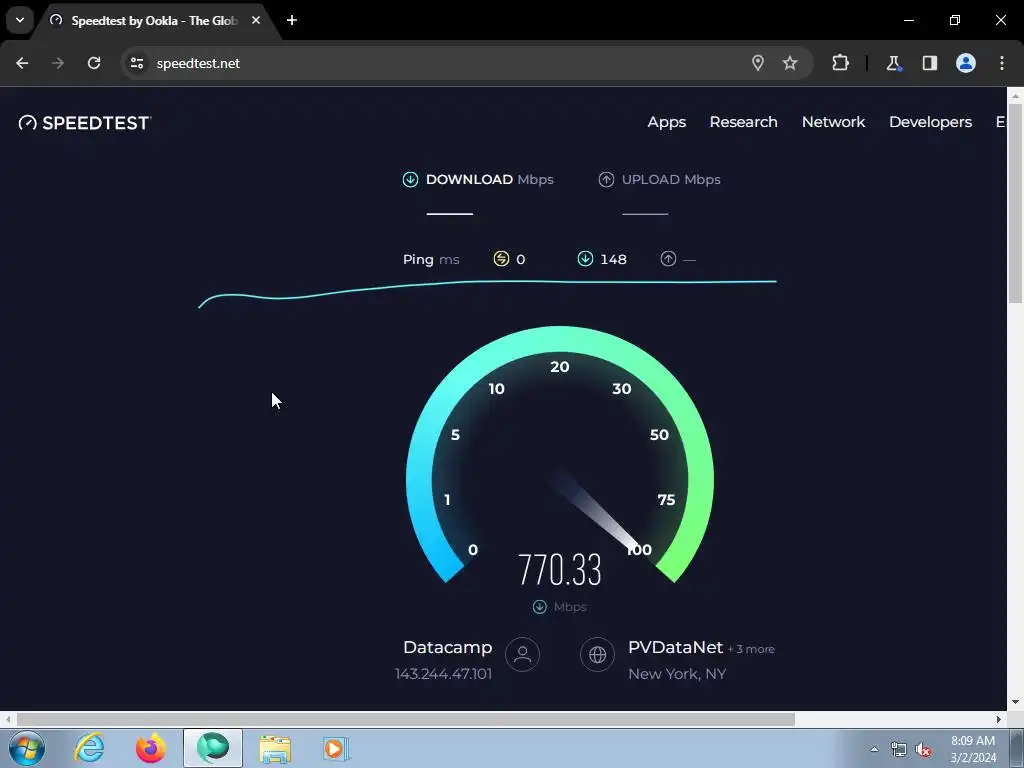Click the network tray icon
The height and width of the screenshot is (768, 1024).
[899, 750]
